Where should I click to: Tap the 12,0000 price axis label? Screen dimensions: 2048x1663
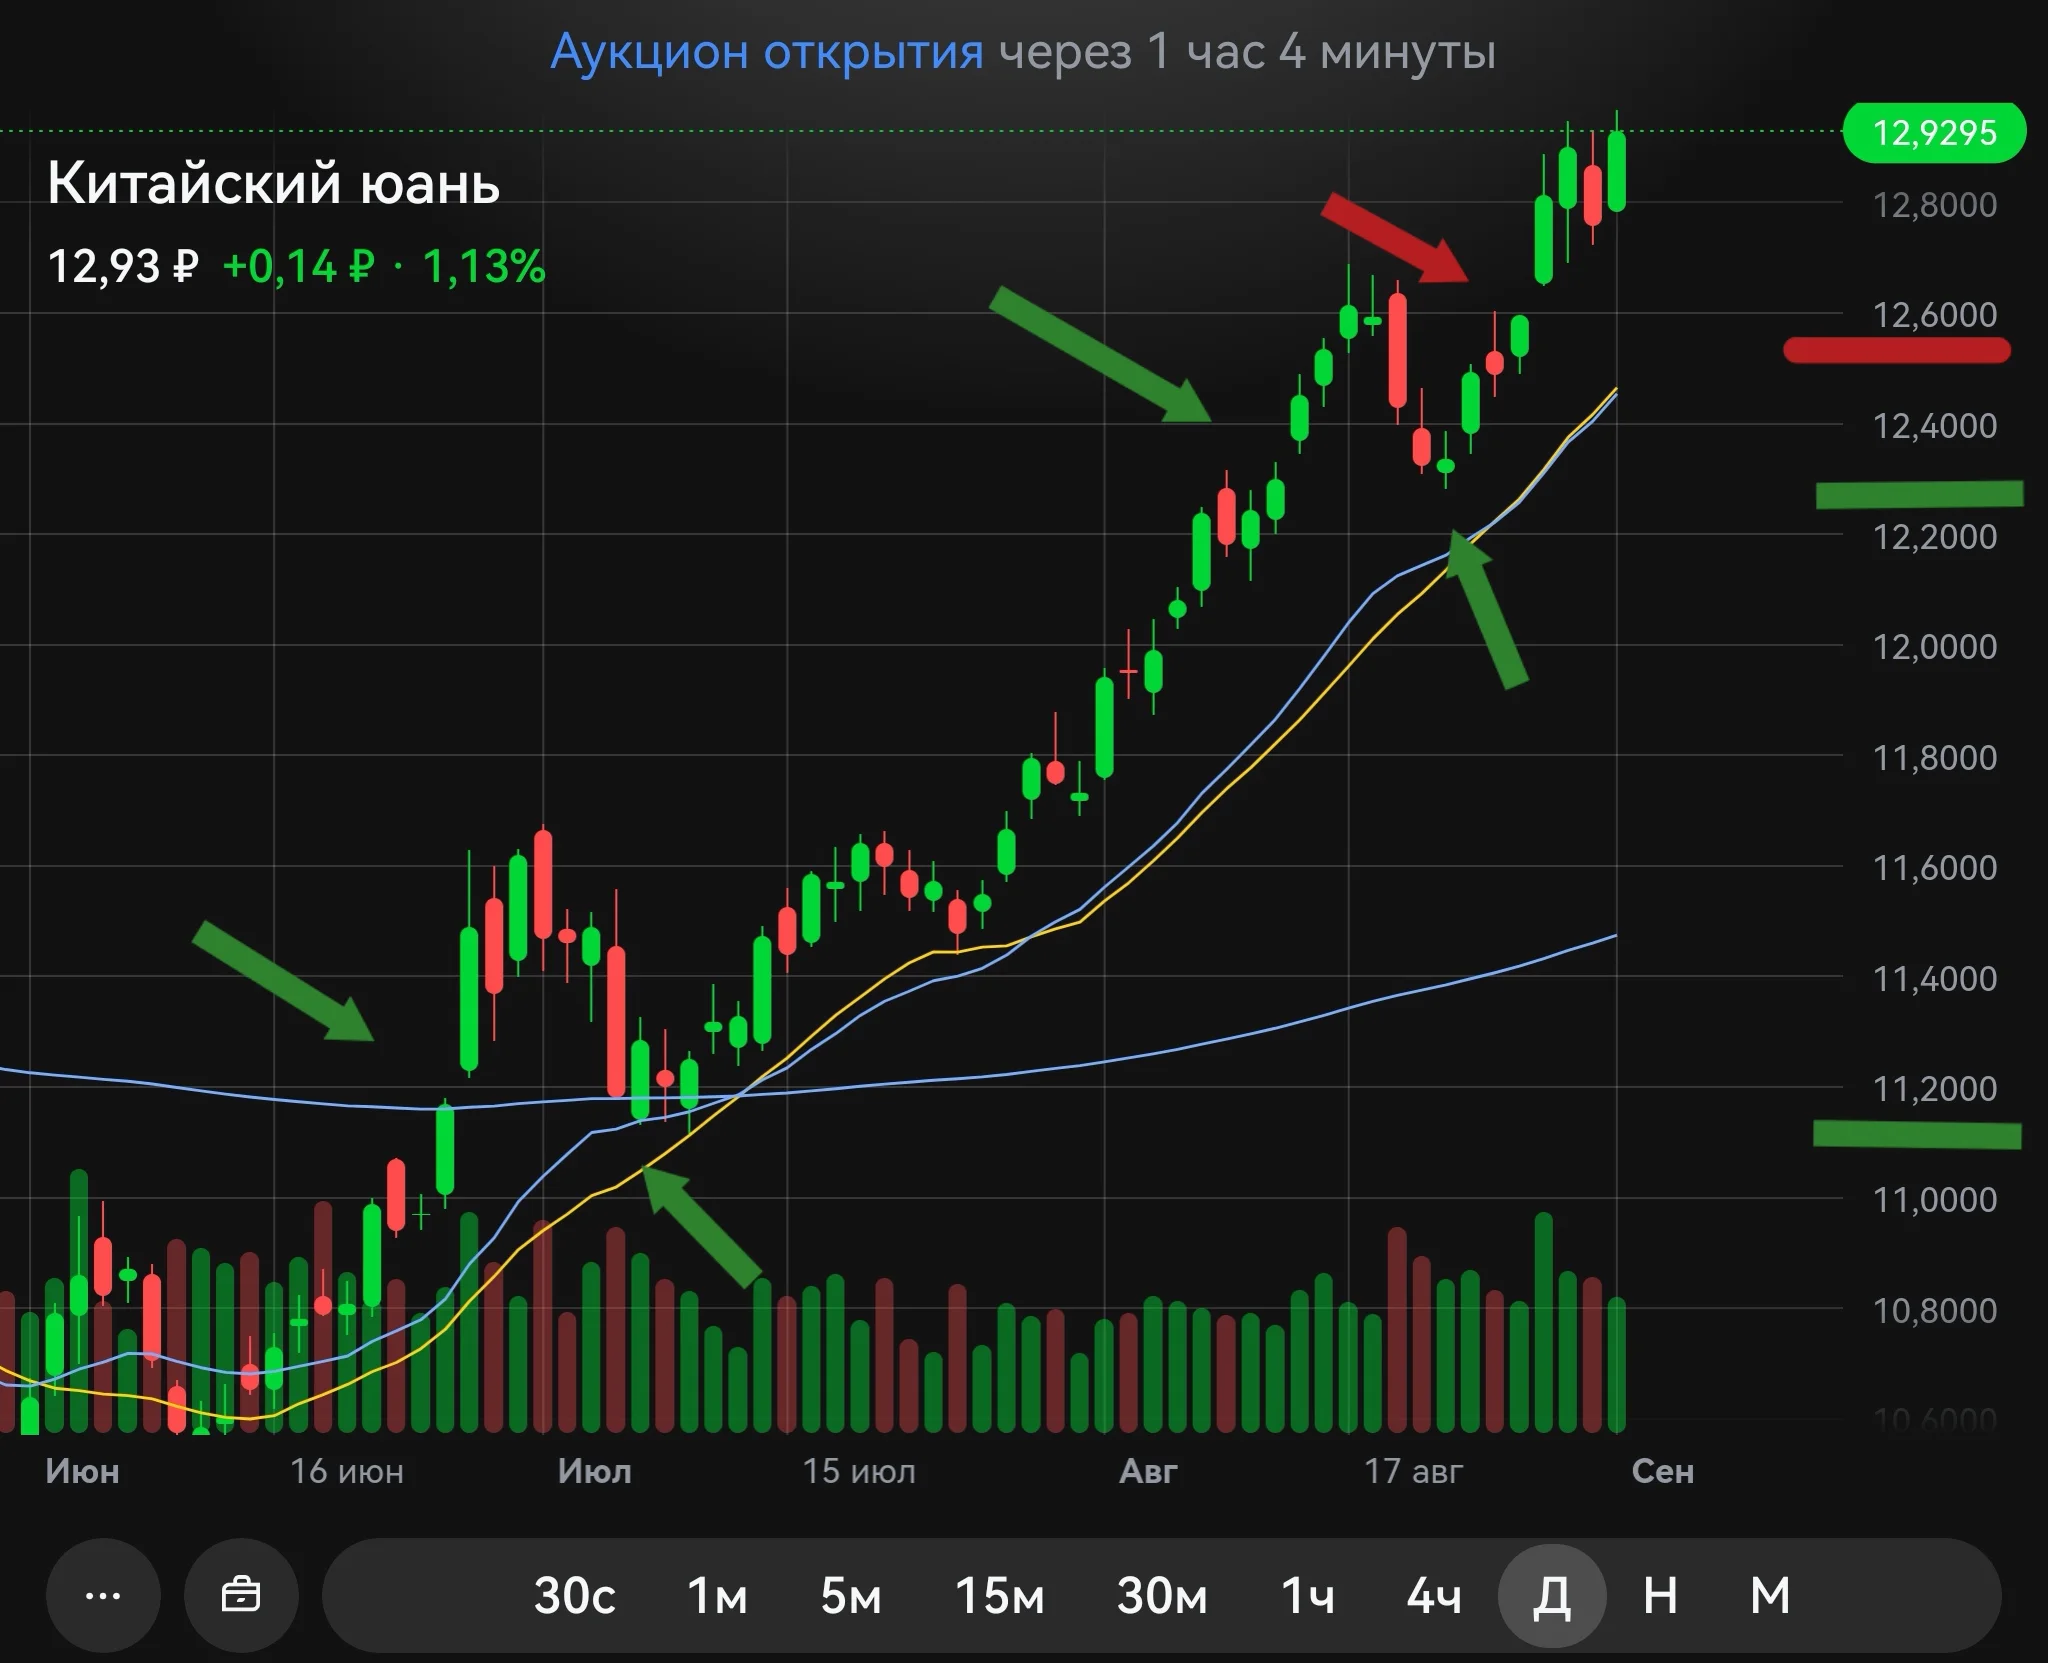click(x=1934, y=647)
